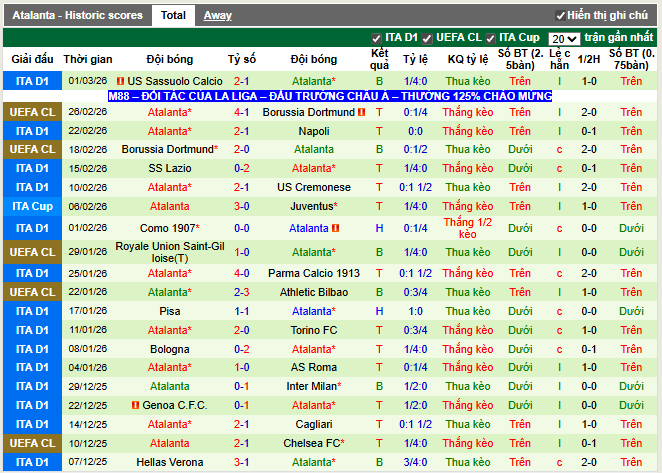The height and width of the screenshot is (473, 662).
Task: Click the Thời gian column header
Action: pyautogui.click(x=88, y=59)
